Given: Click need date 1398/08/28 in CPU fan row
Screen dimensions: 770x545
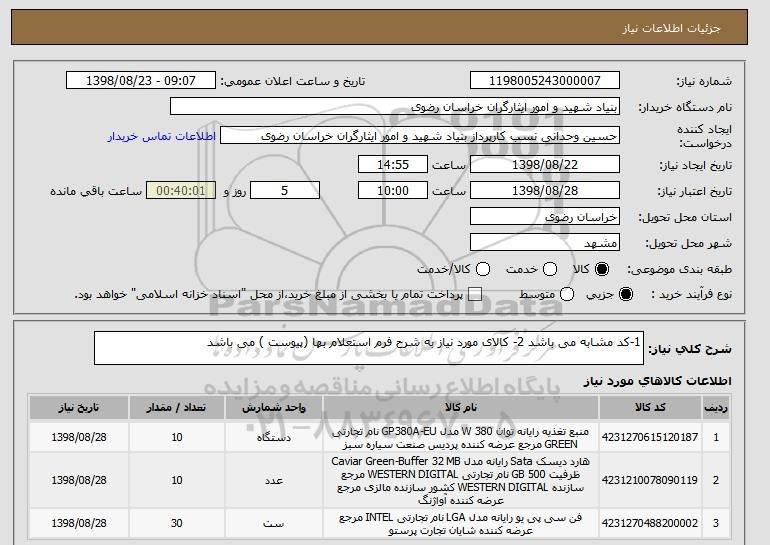Looking at the screenshot, I should point(79,523).
